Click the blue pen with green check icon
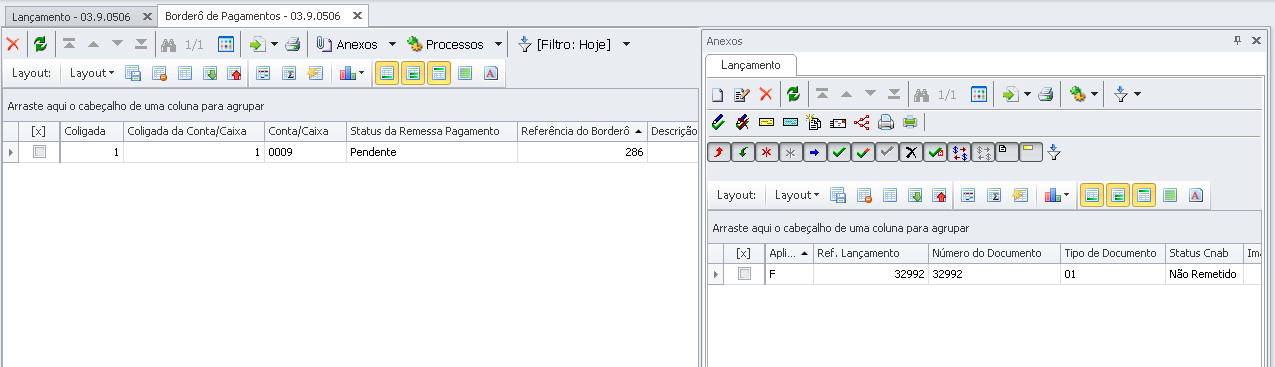 (718, 123)
